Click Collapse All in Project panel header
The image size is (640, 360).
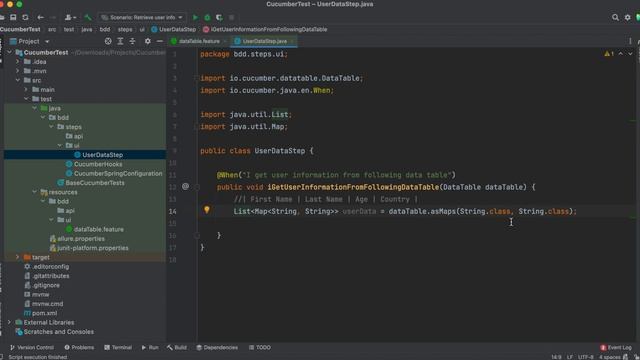pyautogui.click(x=132, y=41)
